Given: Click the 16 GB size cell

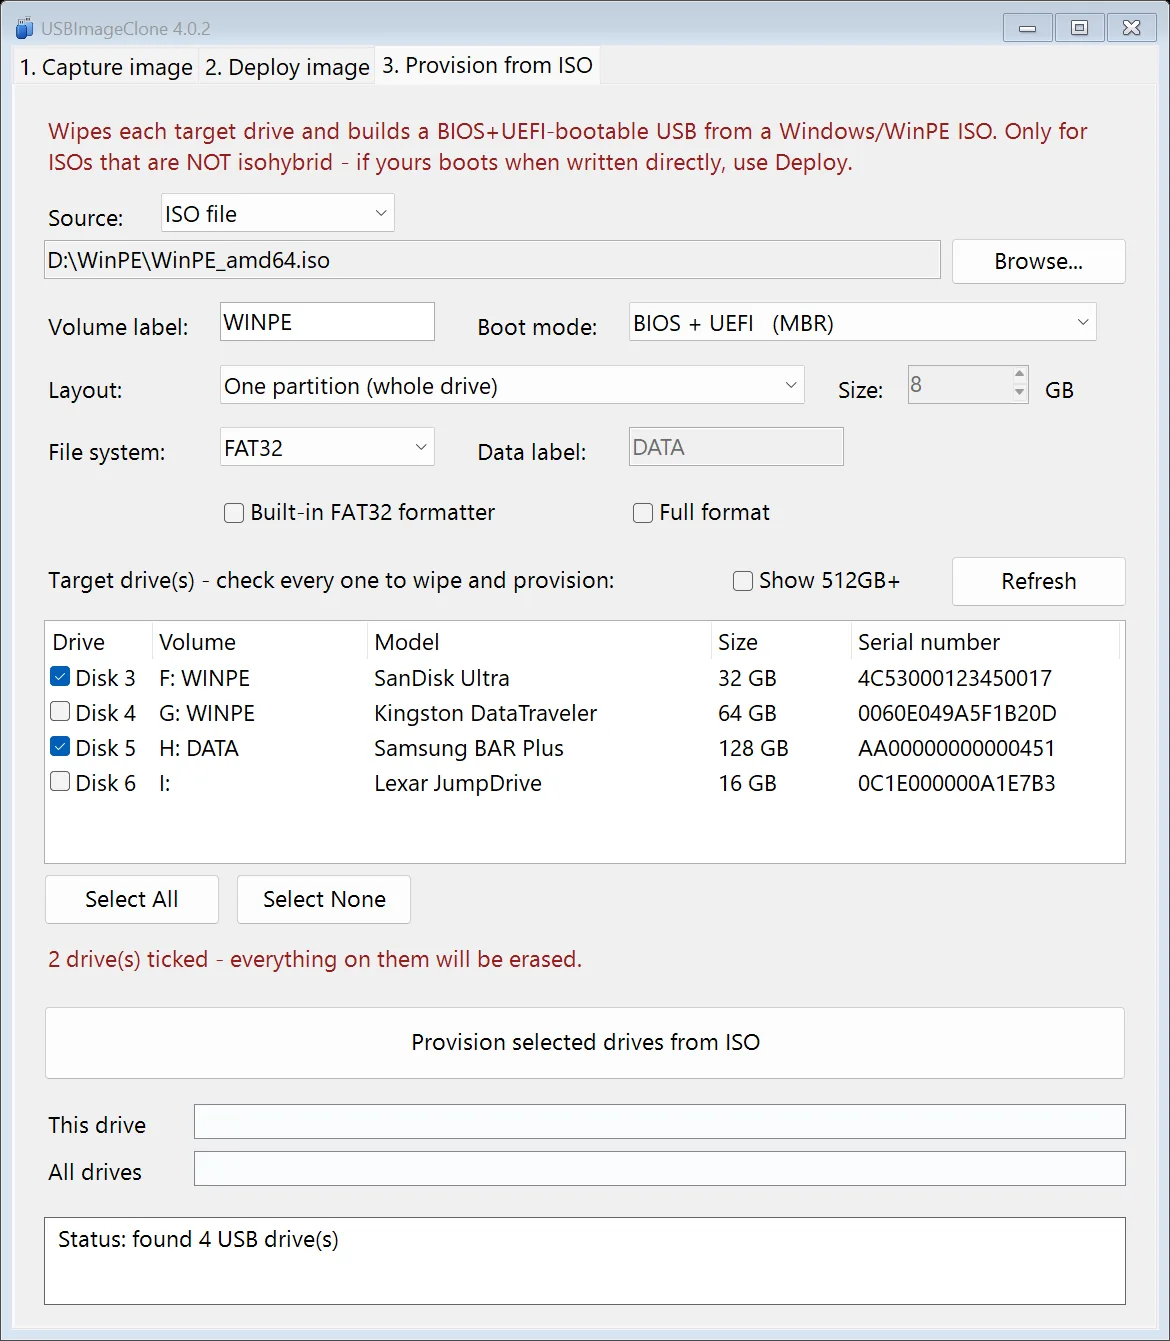Looking at the screenshot, I should (747, 783).
